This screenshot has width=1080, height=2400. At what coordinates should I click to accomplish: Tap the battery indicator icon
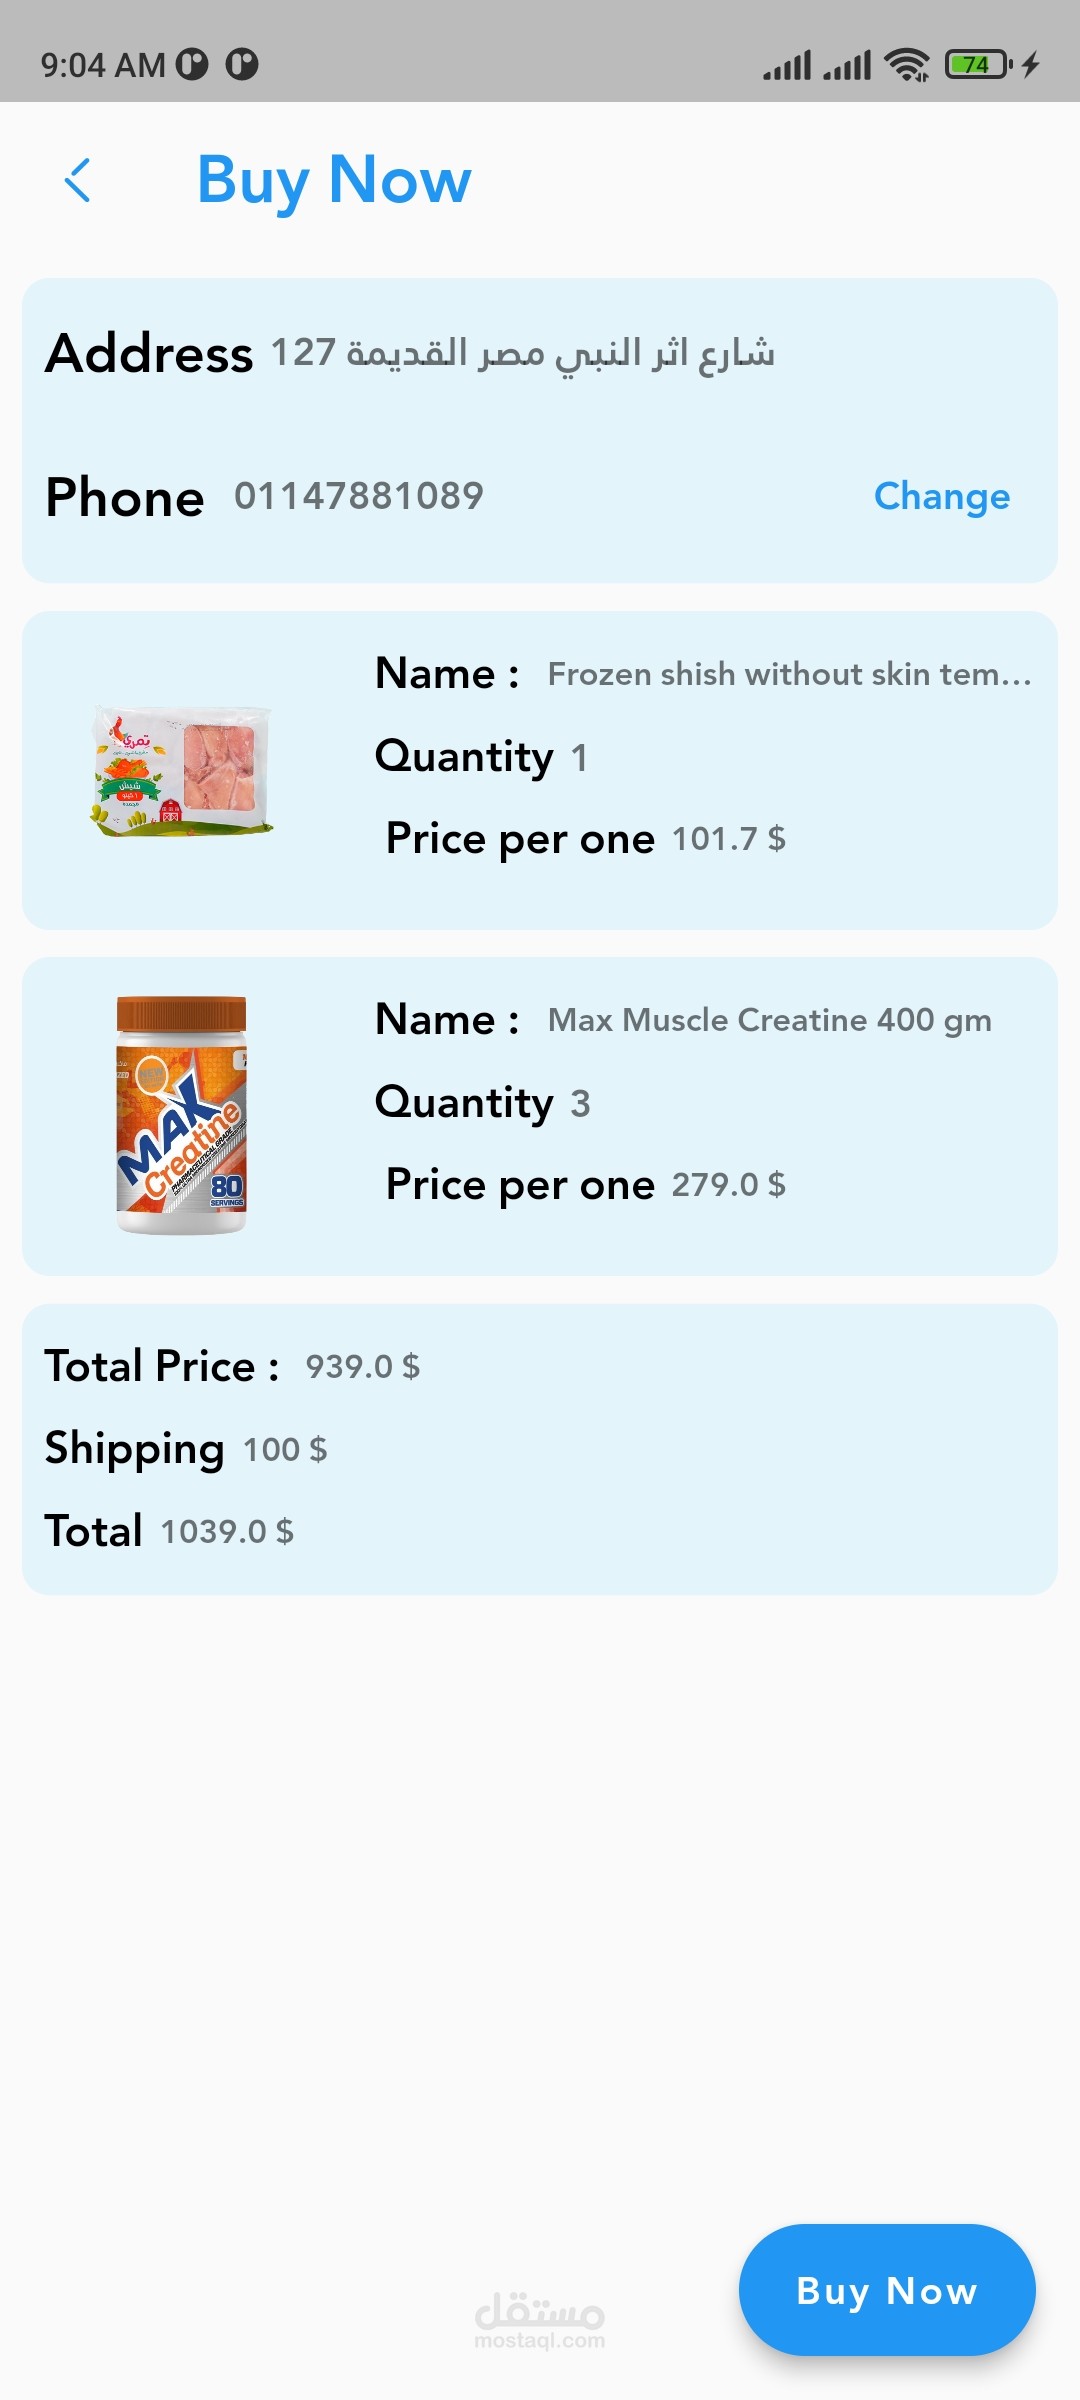point(977,65)
